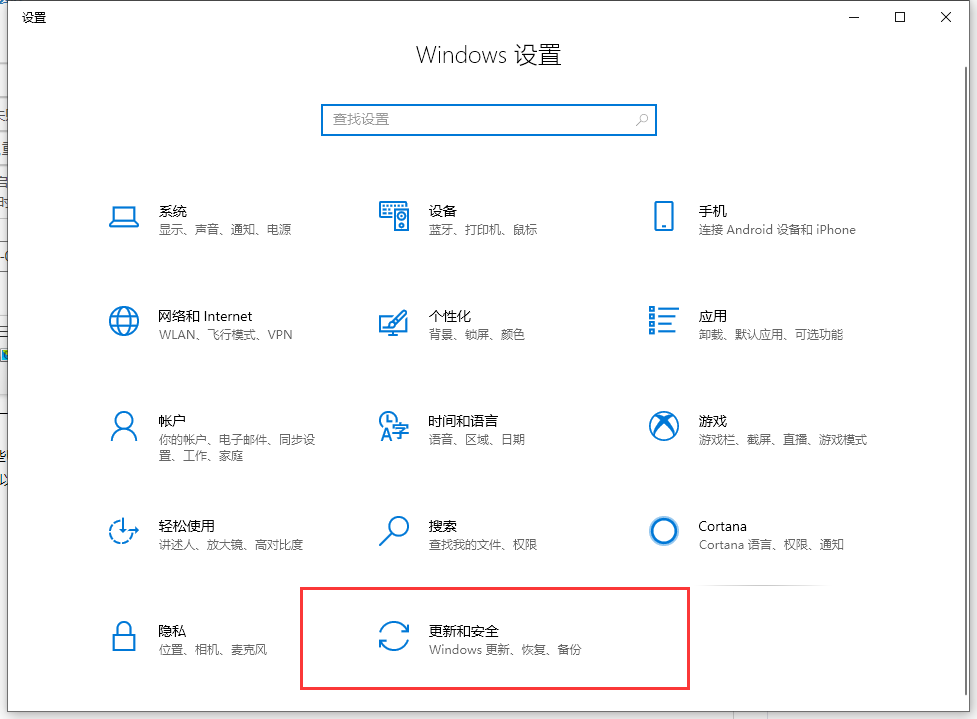Open Cortana settings title
977x719 pixels.
722,526
